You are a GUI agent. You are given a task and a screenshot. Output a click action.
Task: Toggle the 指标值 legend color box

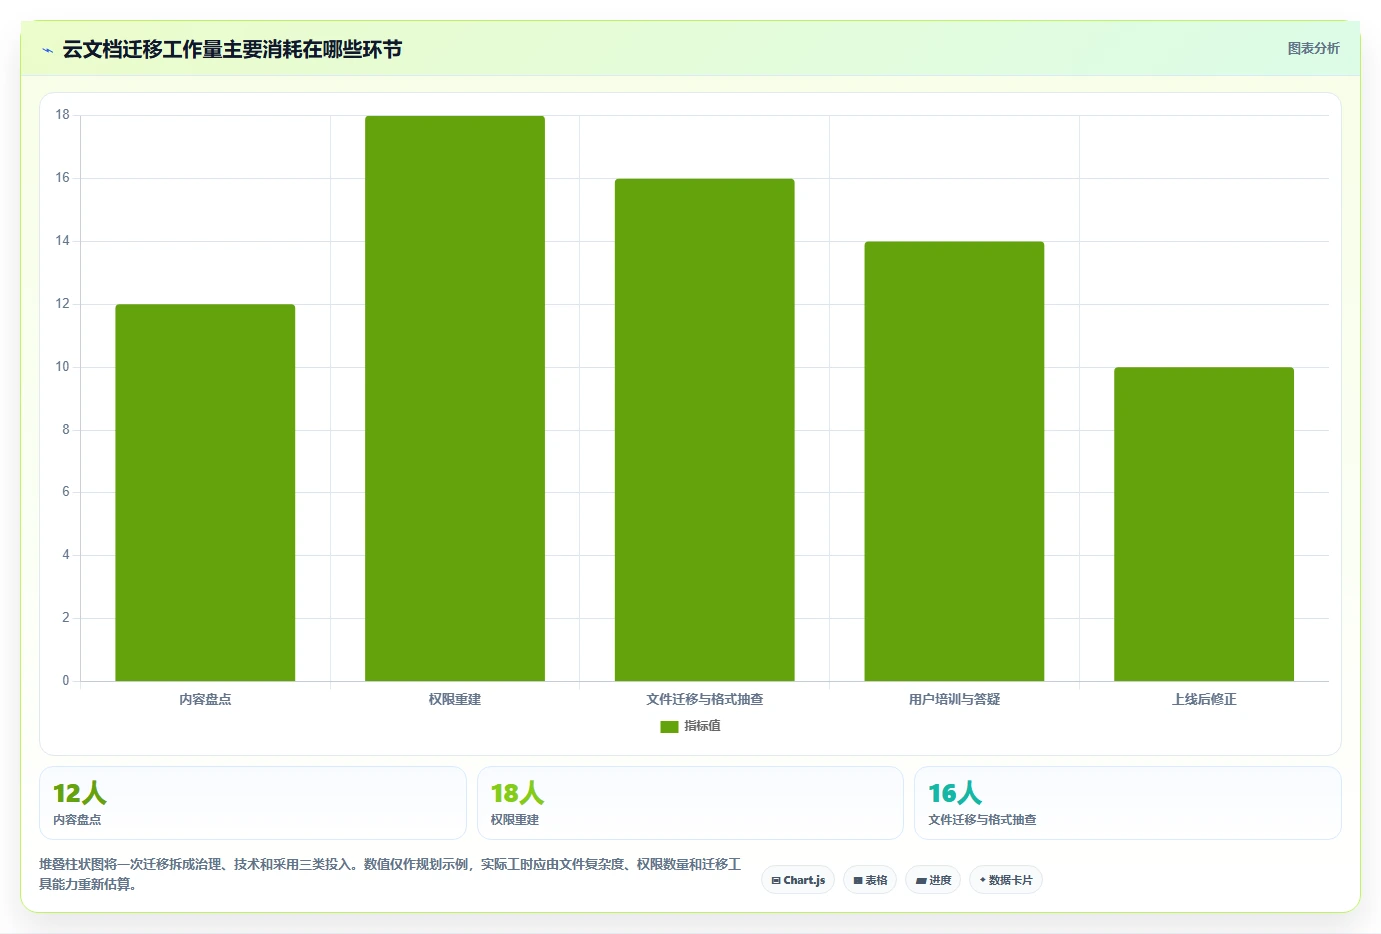click(x=669, y=727)
